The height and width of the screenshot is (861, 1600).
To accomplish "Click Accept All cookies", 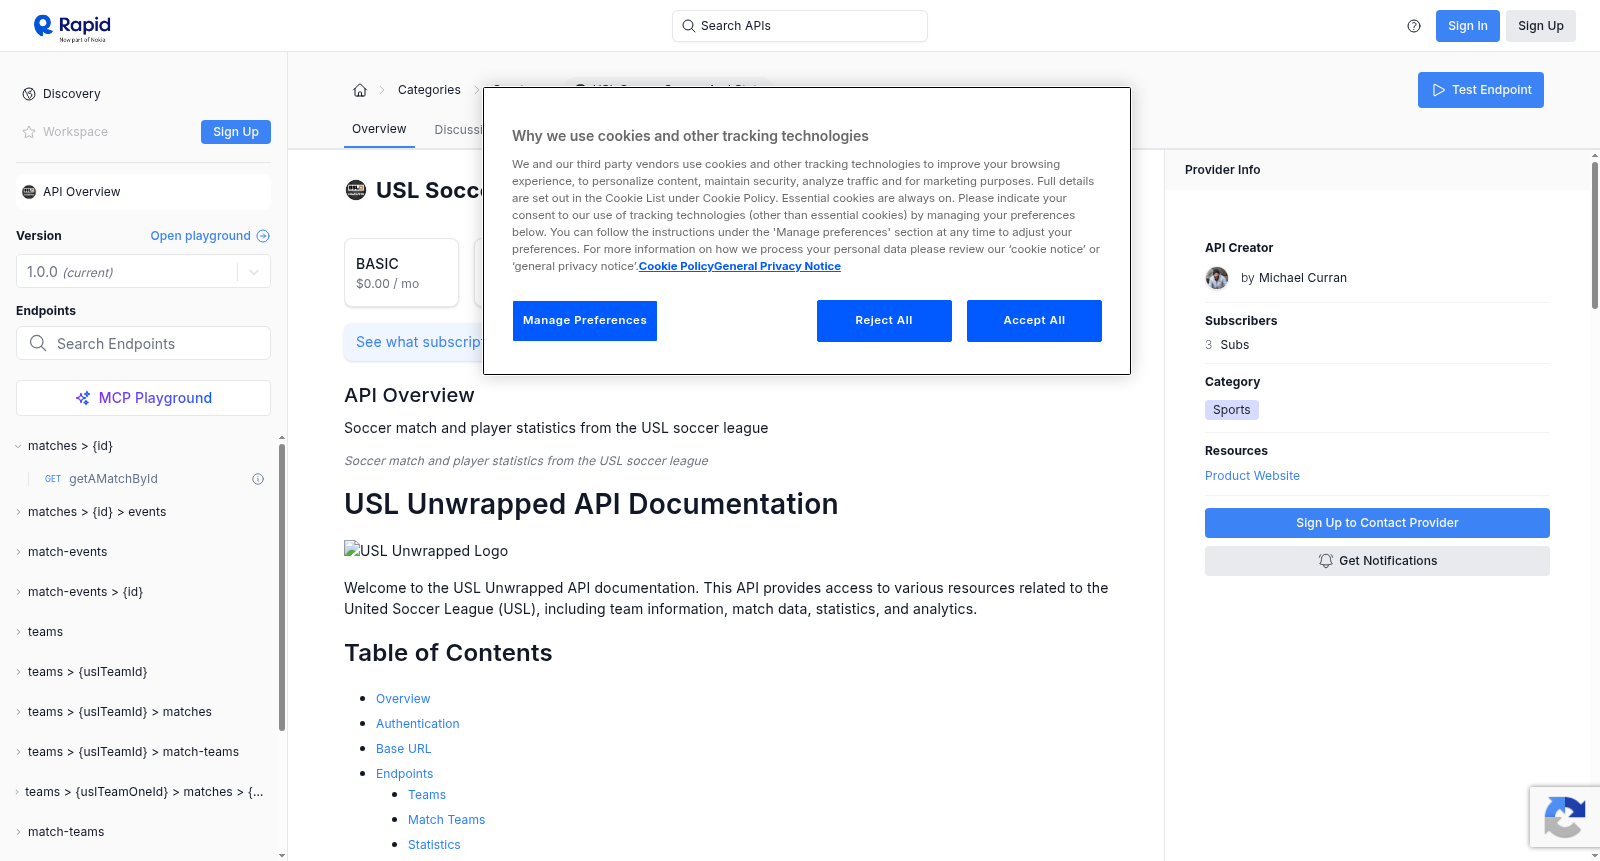I will point(1034,321).
